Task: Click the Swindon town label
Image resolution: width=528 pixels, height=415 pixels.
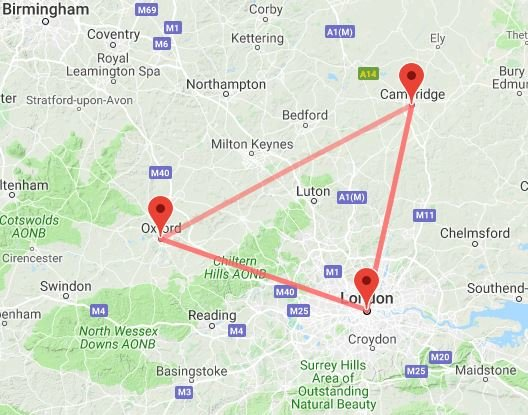Action: (x=66, y=286)
